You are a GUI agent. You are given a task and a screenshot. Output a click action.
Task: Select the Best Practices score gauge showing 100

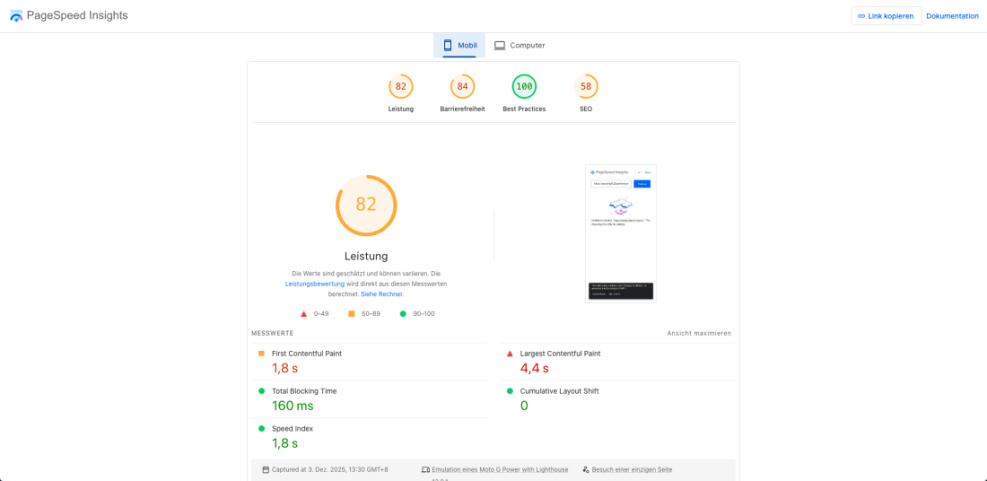click(x=524, y=86)
